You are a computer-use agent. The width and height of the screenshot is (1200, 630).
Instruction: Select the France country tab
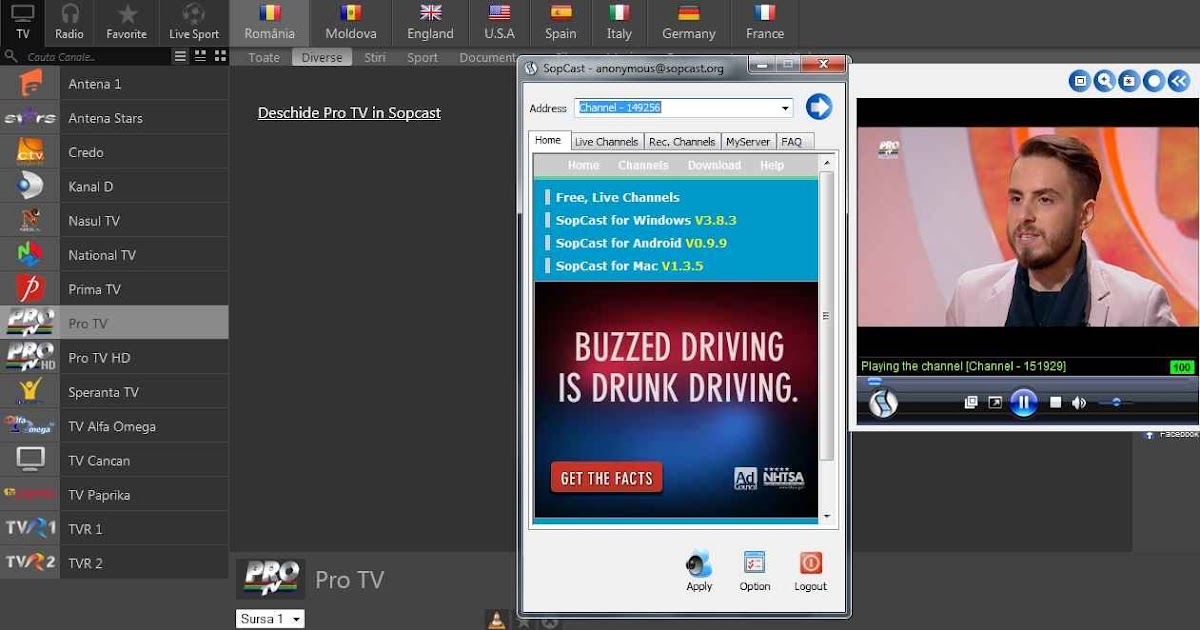(x=764, y=22)
